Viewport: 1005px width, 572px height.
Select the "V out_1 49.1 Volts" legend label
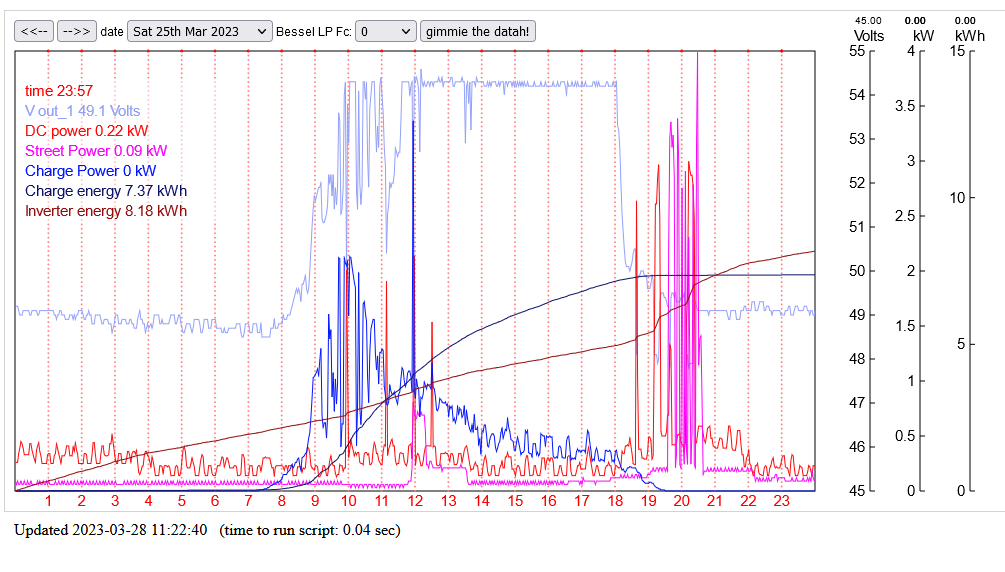tap(82, 111)
